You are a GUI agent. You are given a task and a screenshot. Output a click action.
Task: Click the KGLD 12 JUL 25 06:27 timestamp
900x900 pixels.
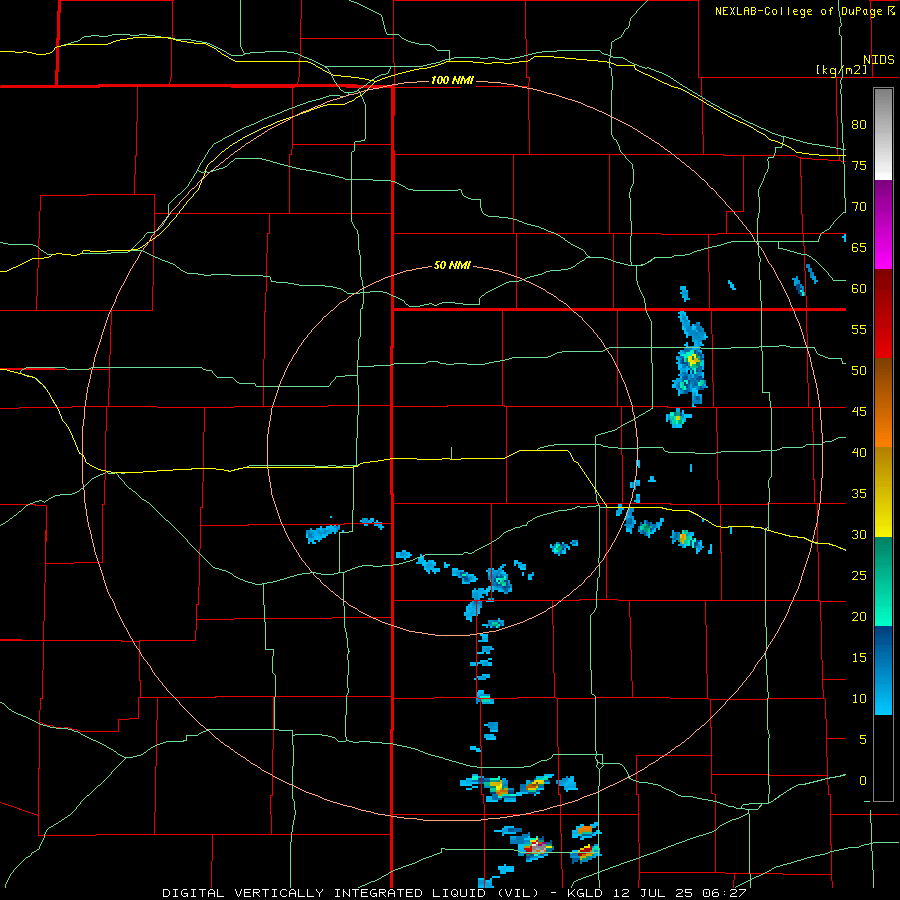pyautogui.click(x=657, y=893)
